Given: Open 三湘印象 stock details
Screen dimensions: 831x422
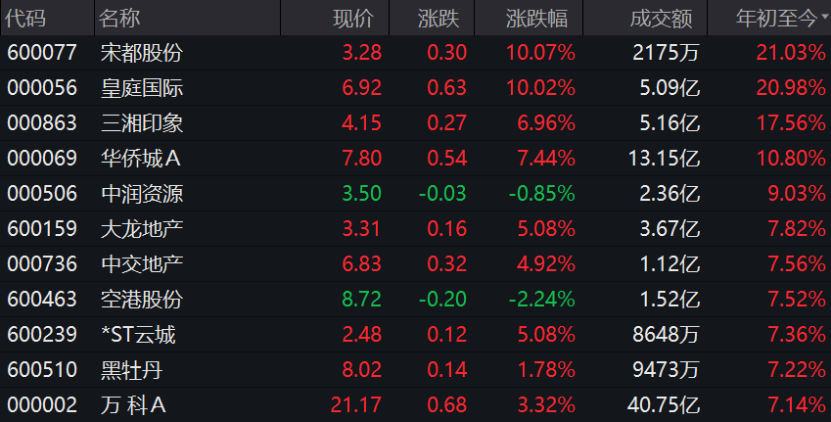Looking at the screenshot, I should click(x=142, y=123).
